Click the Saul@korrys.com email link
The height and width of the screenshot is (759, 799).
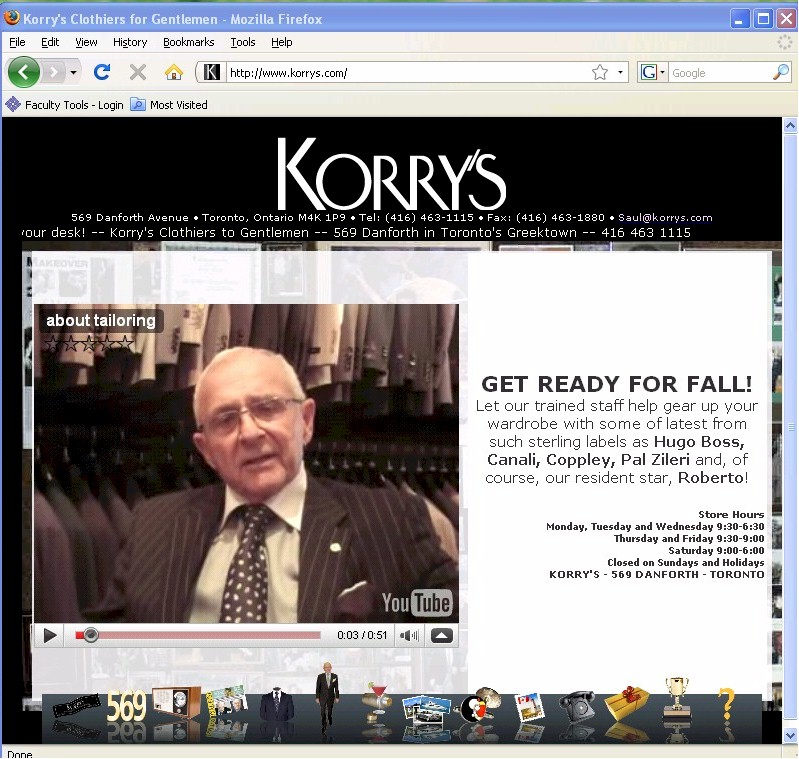[665, 218]
